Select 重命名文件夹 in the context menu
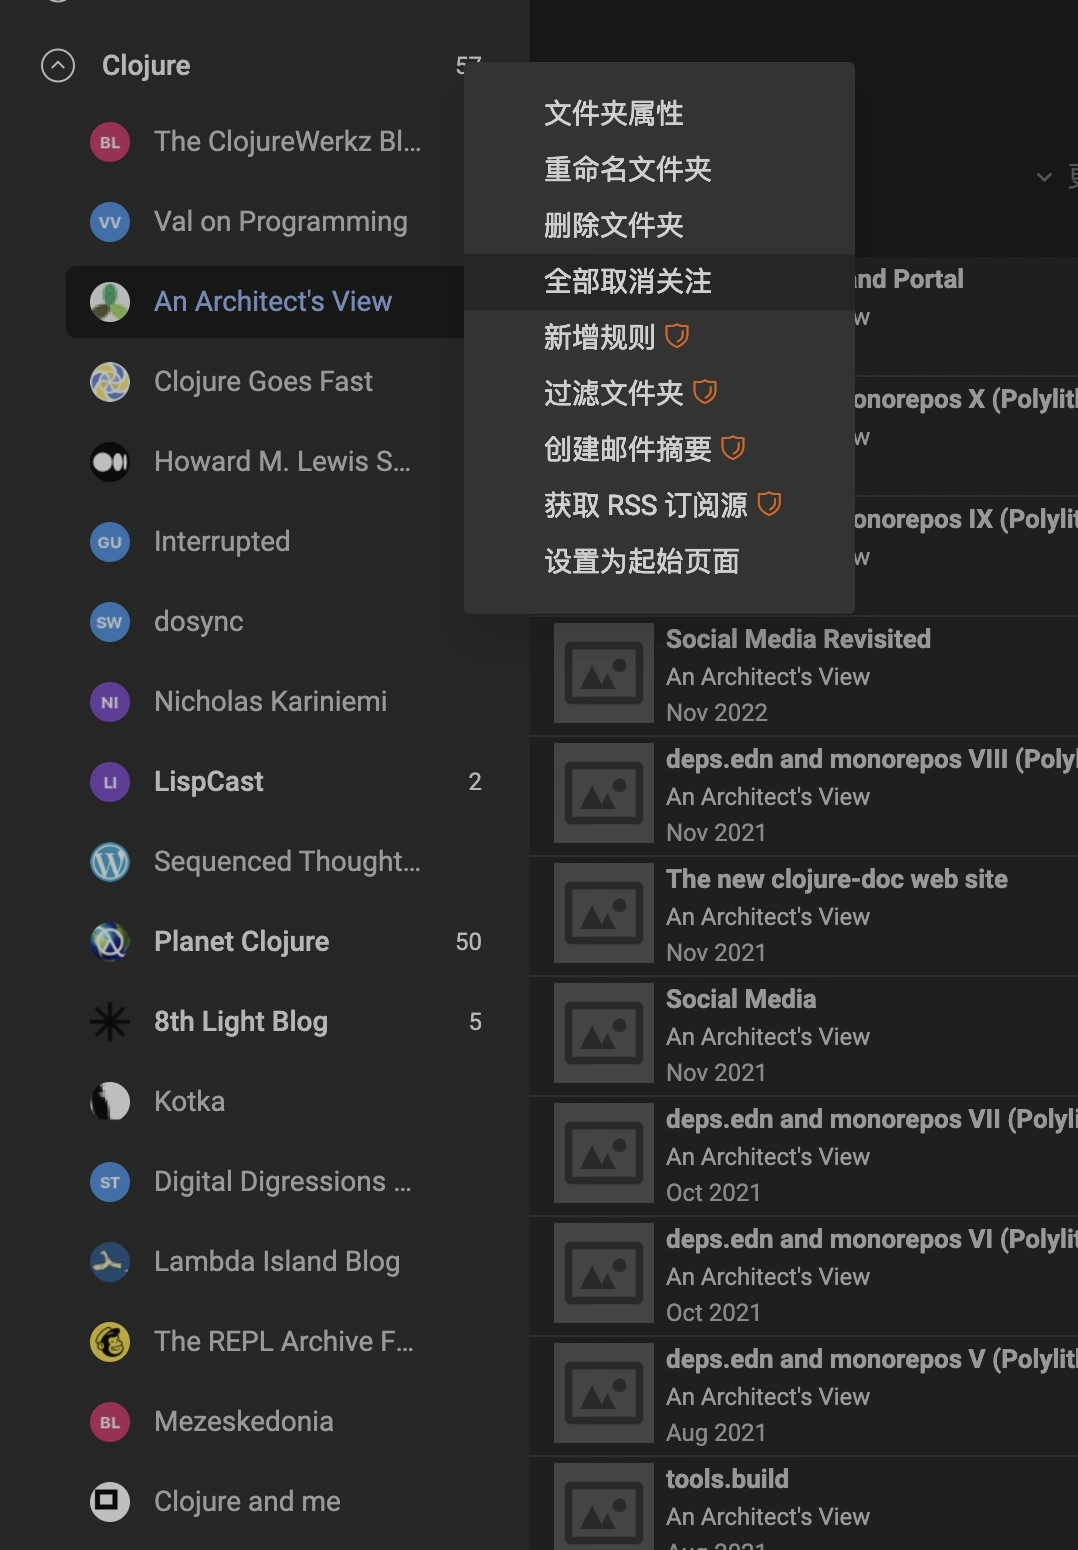Viewport: 1078px width, 1550px height. click(627, 170)
